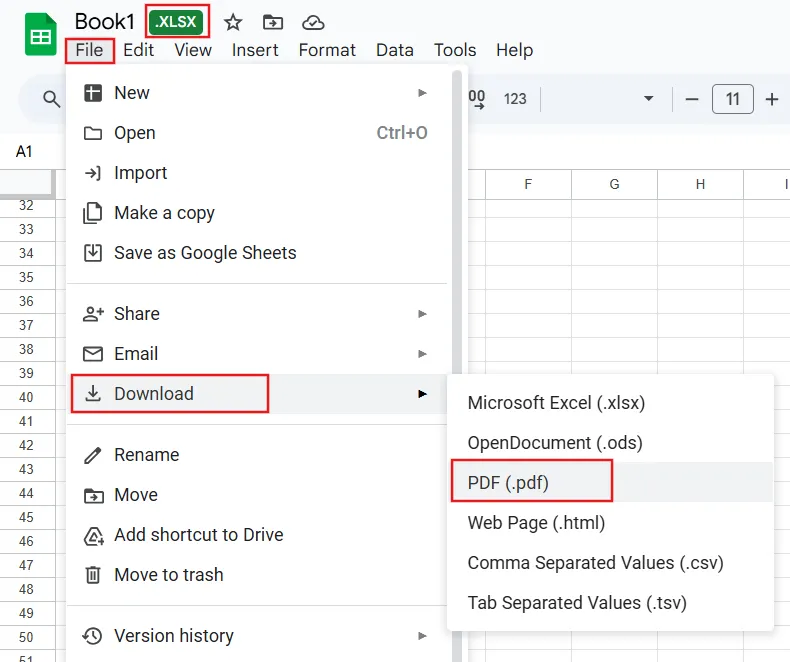The image size is (790, 662).
Task: Select Add shortcut to Drive
Action: point(256,535)
